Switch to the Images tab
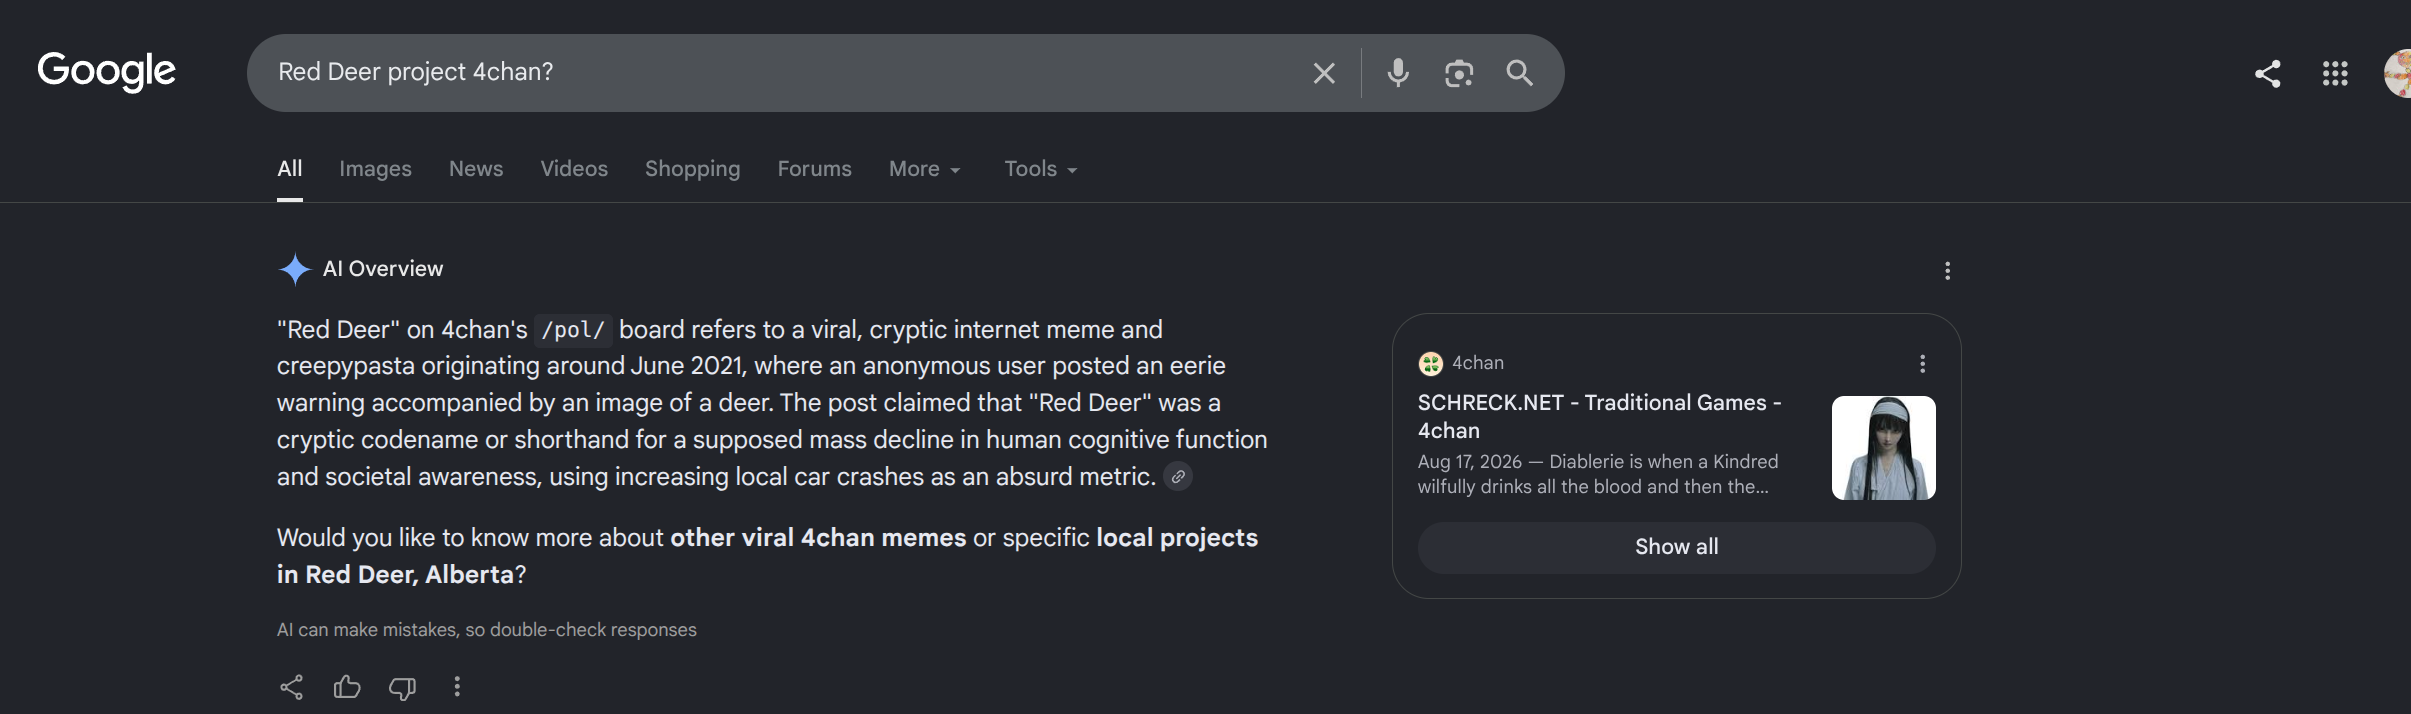The width and height of the screenshot is (2411, 714). pos(375,169)
